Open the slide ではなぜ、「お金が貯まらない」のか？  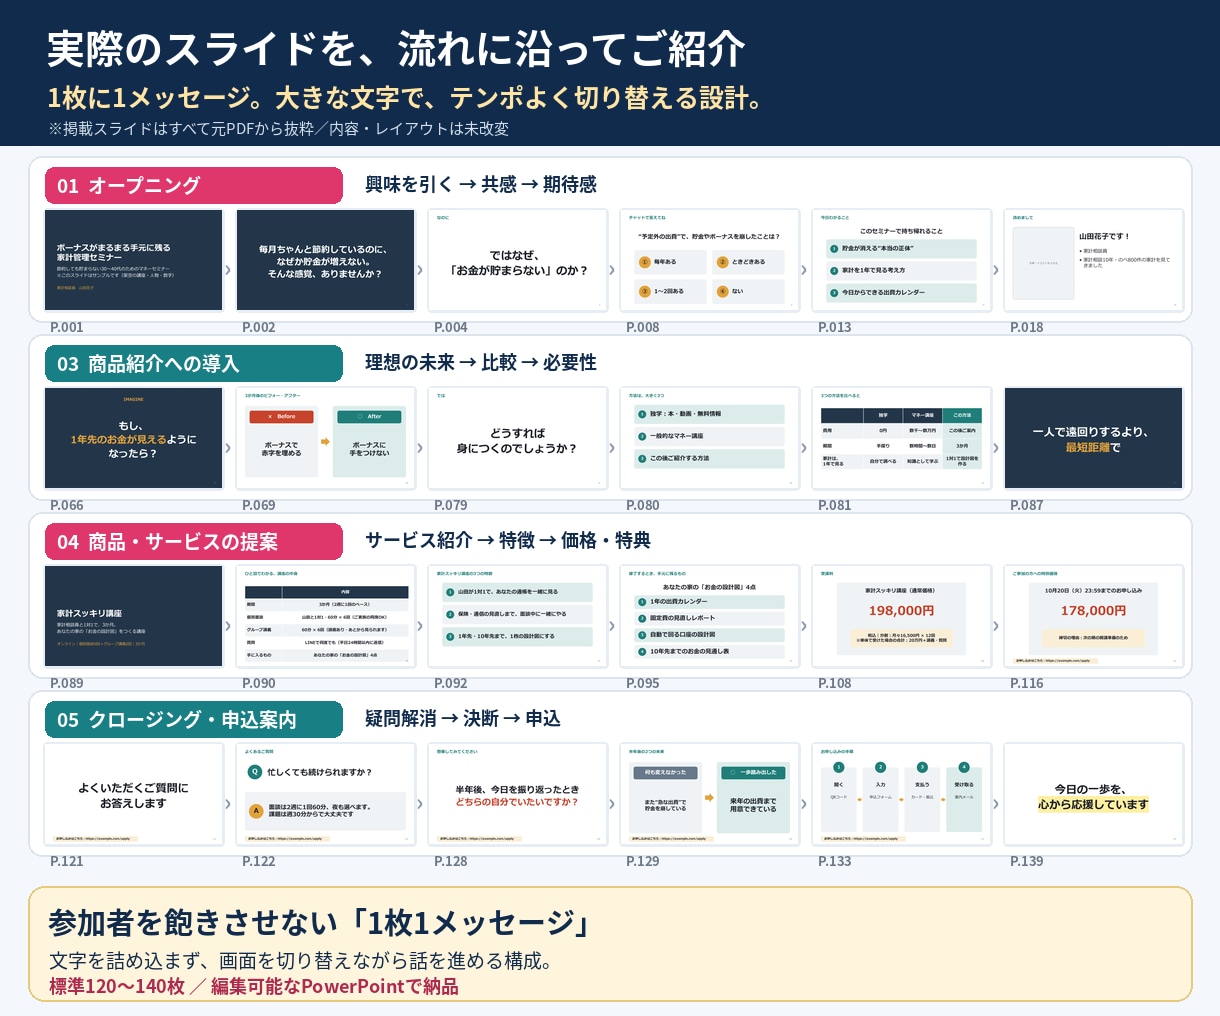coord(518,260)
